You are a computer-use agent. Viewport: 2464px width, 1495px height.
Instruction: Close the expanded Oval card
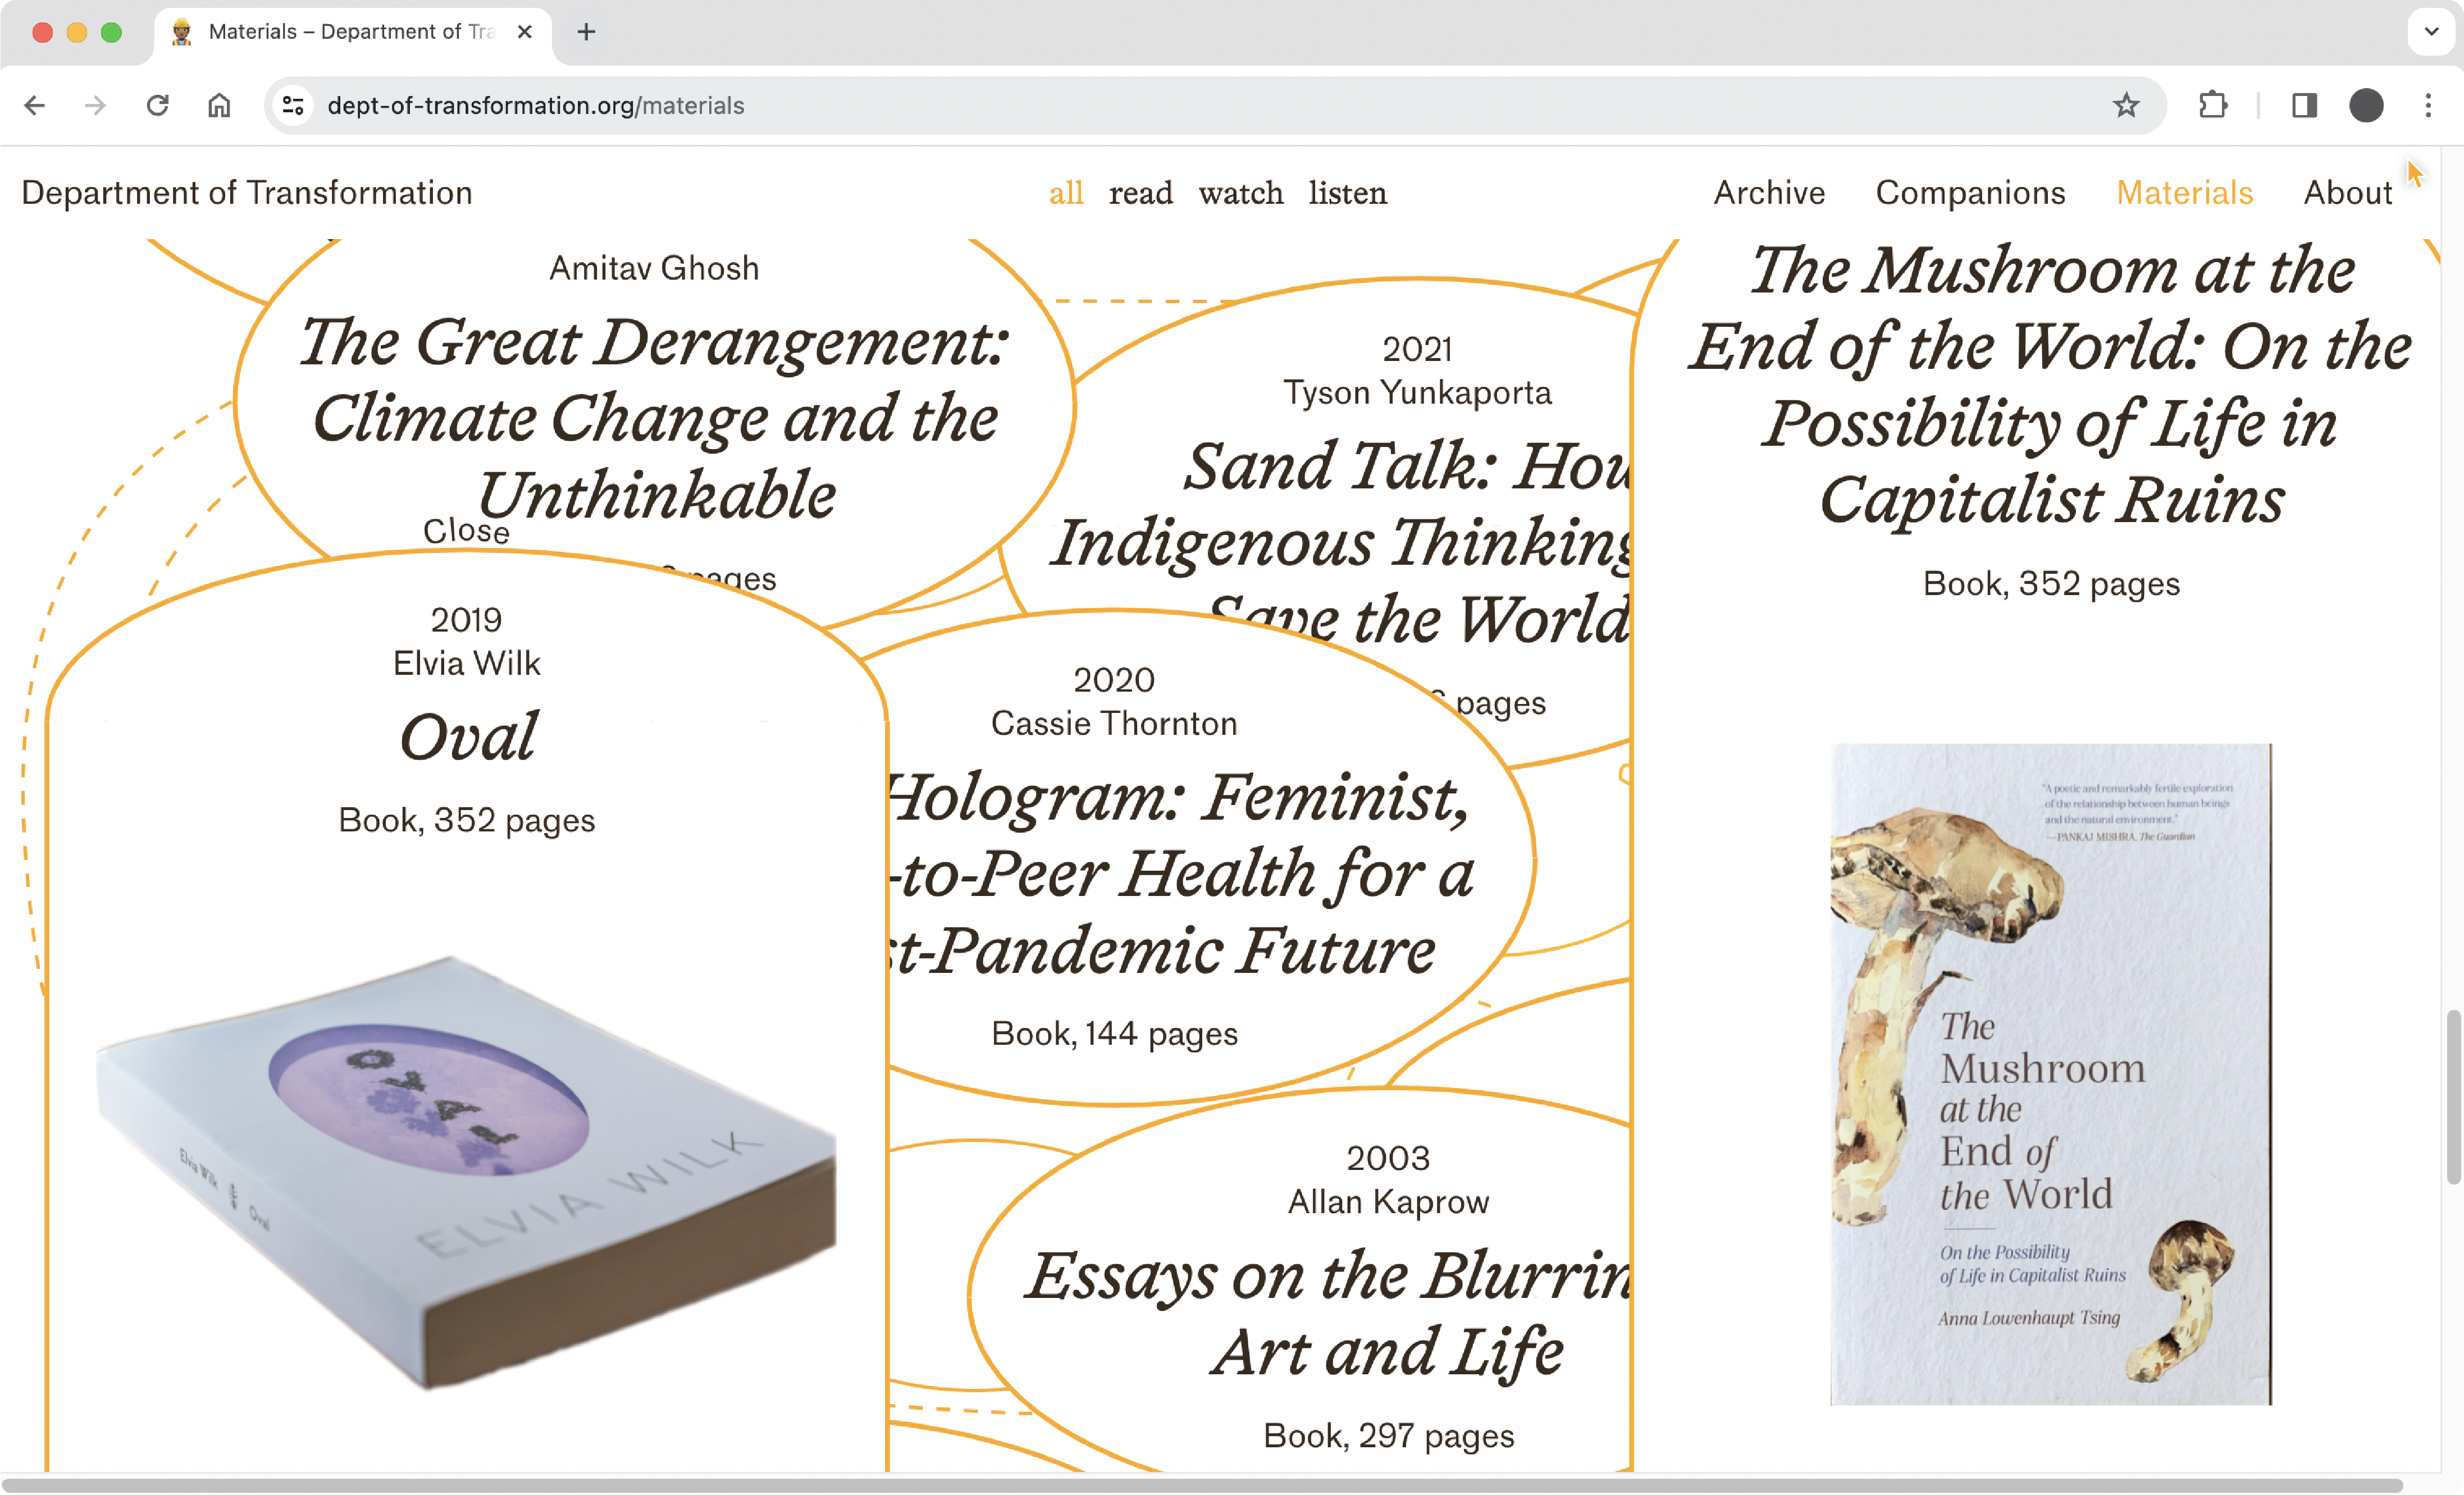pos(466,531)
